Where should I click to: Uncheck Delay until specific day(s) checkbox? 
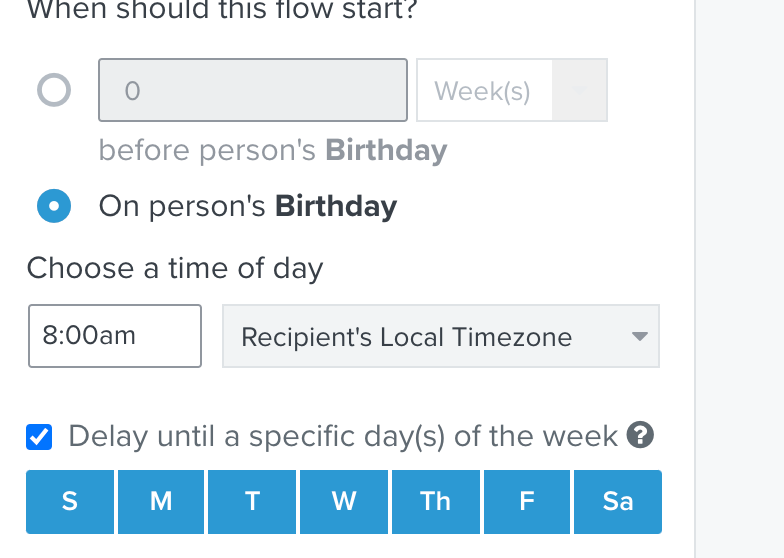(39, 437)
